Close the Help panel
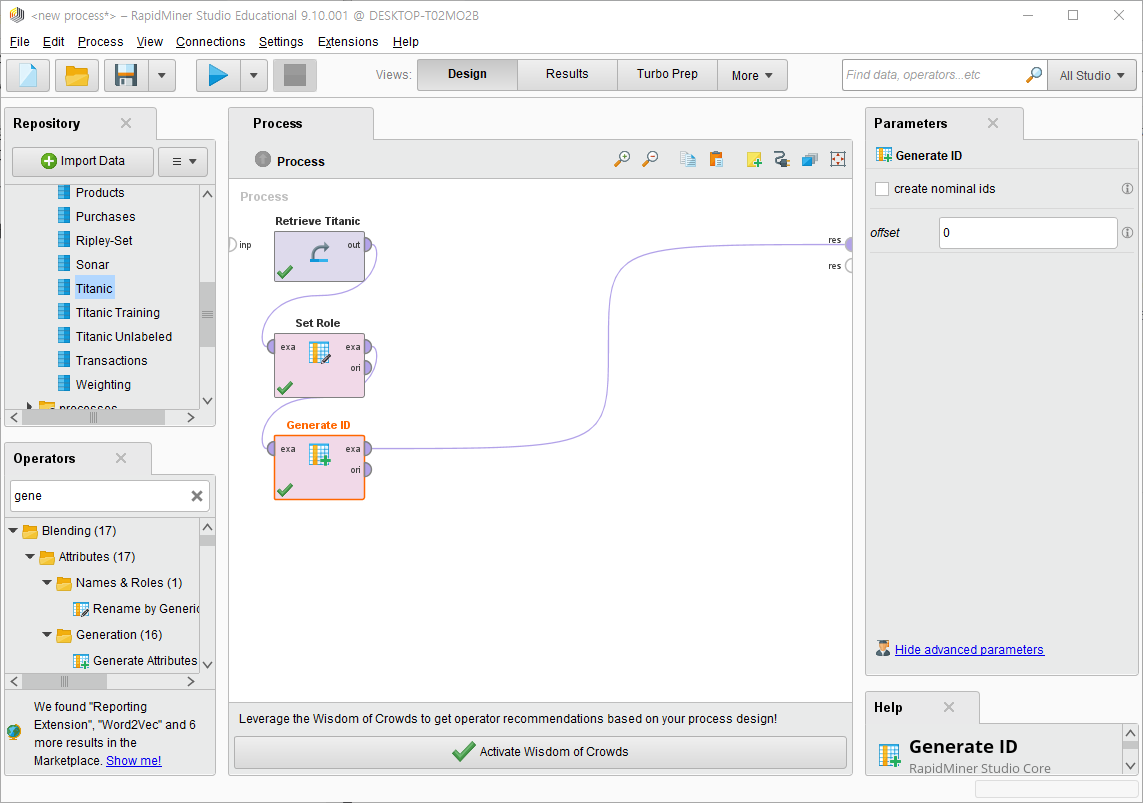 (948, 707)
